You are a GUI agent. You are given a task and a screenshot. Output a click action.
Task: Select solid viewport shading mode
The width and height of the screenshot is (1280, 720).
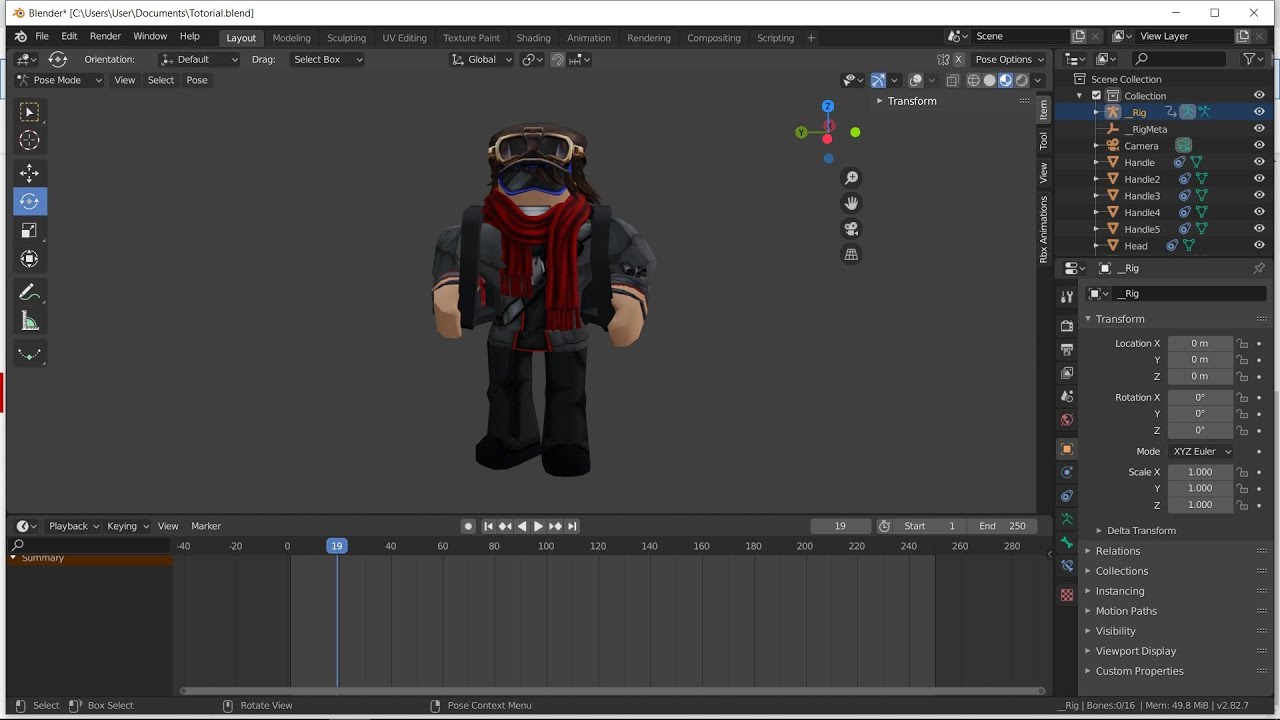(990, 81)
